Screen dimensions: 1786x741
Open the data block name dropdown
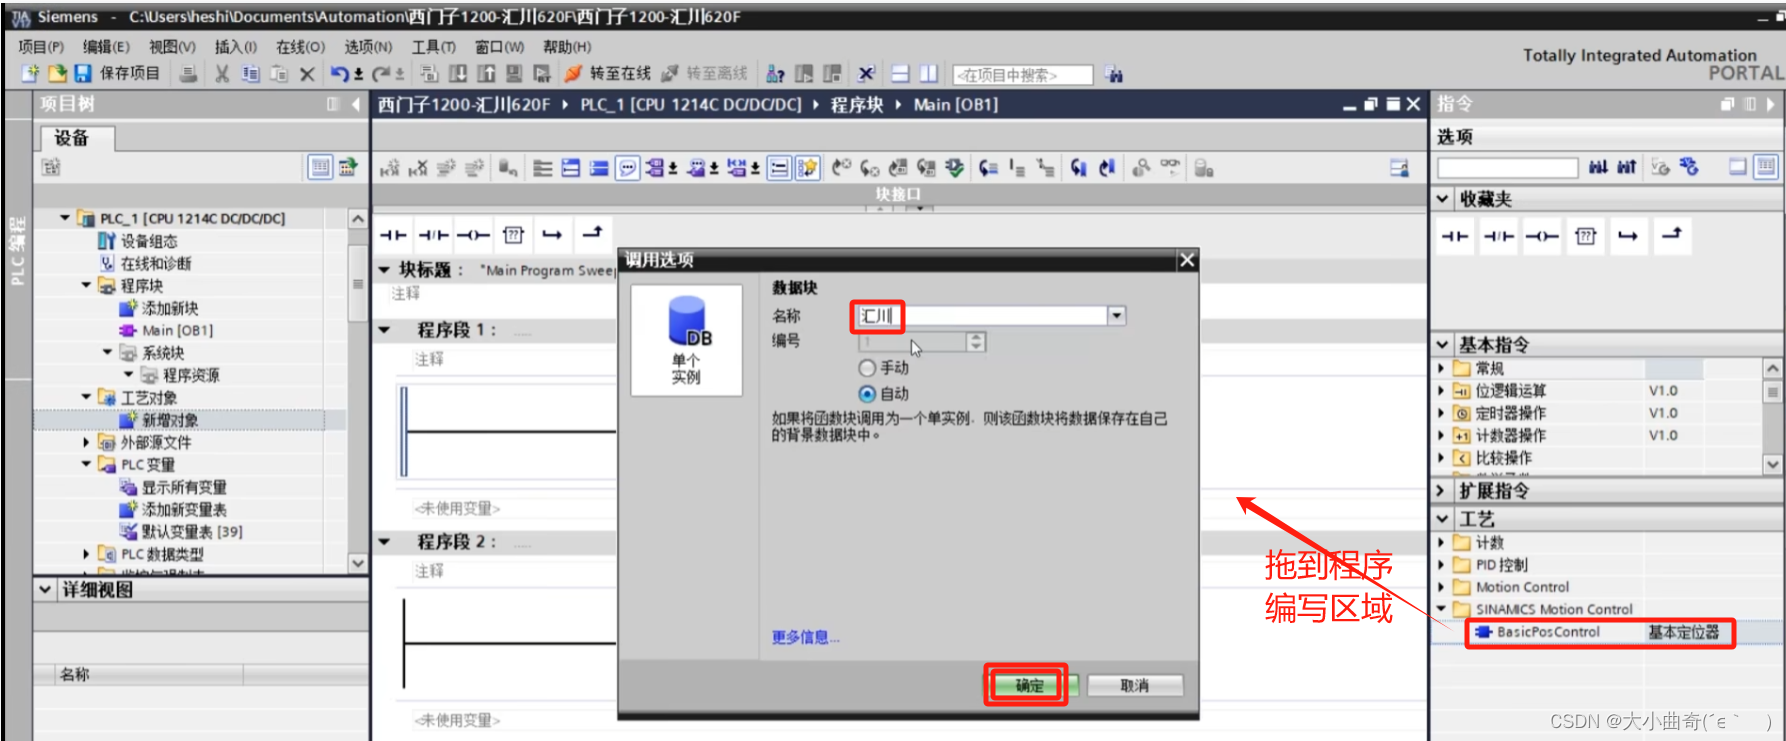tap(1117, 316)
